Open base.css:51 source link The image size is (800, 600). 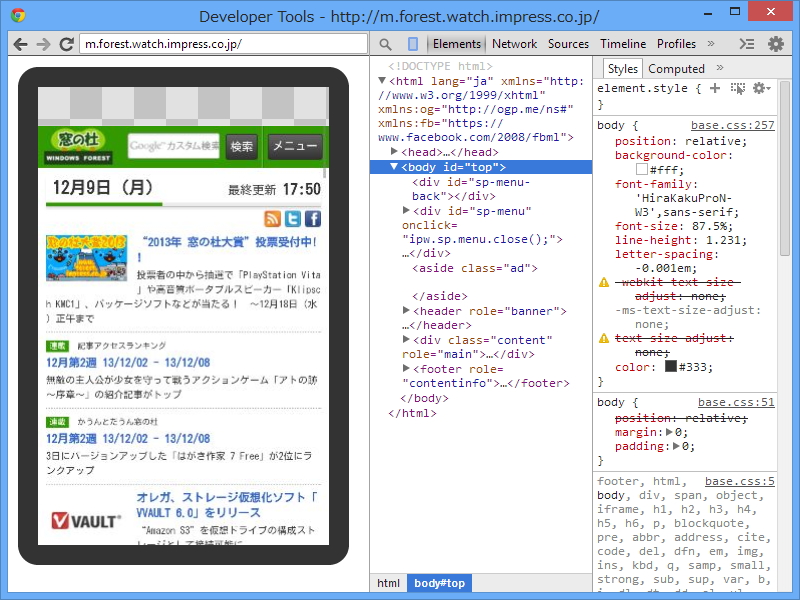click(738, 403)
